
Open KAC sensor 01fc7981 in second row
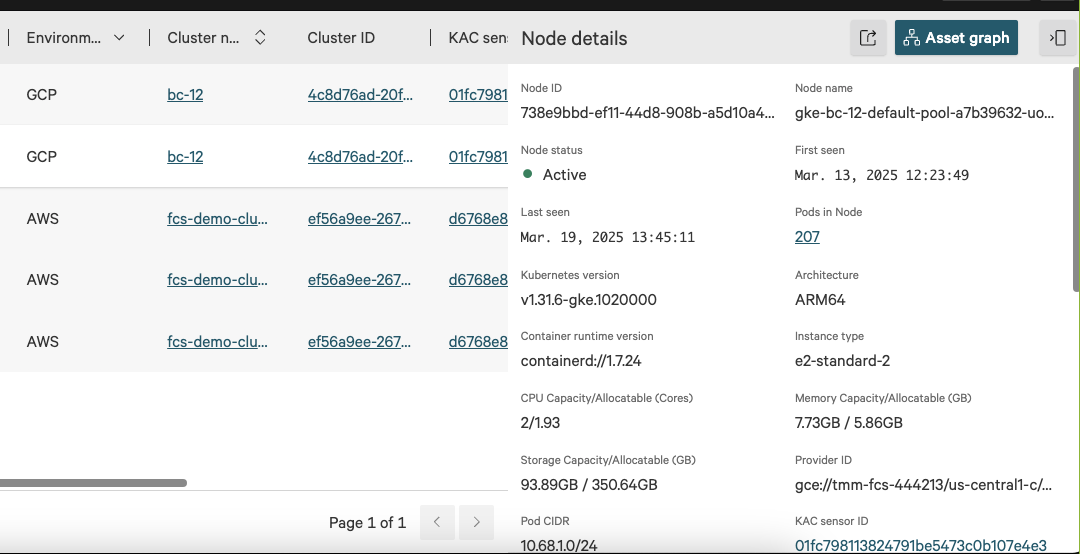click(478, 157)
